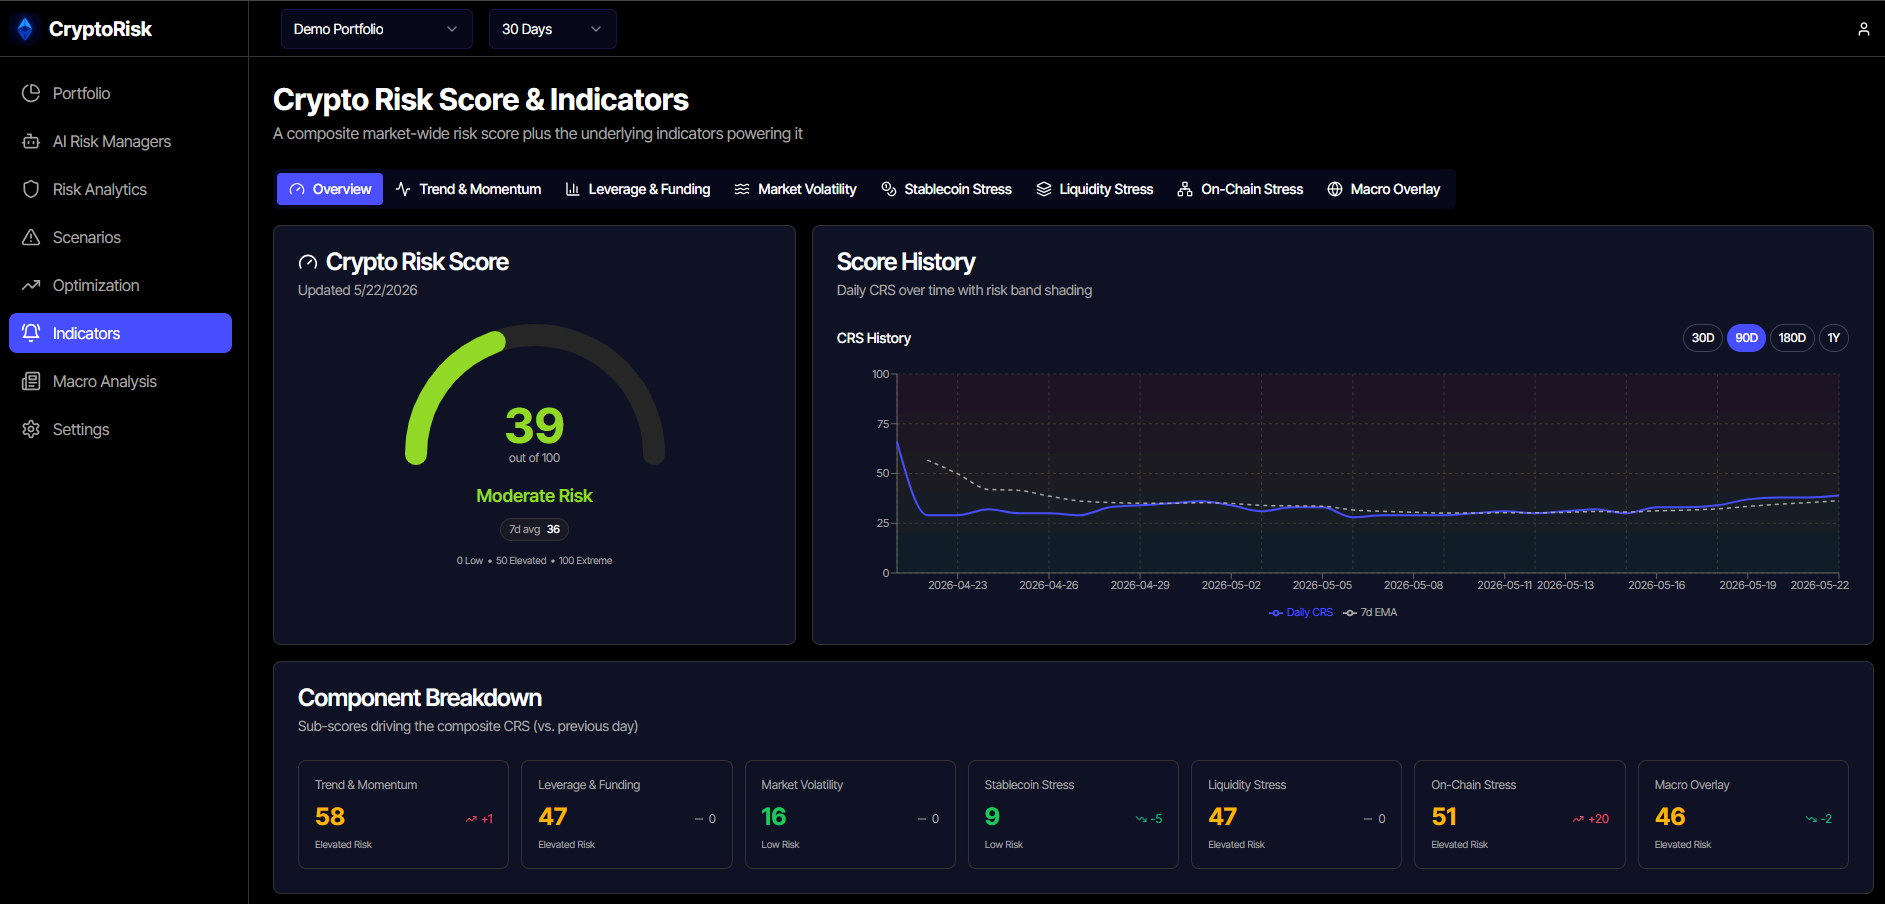This screenshot has height=904, width=1885.
Task: Click the Market Volatility score 16
Action: pos(774,817)
